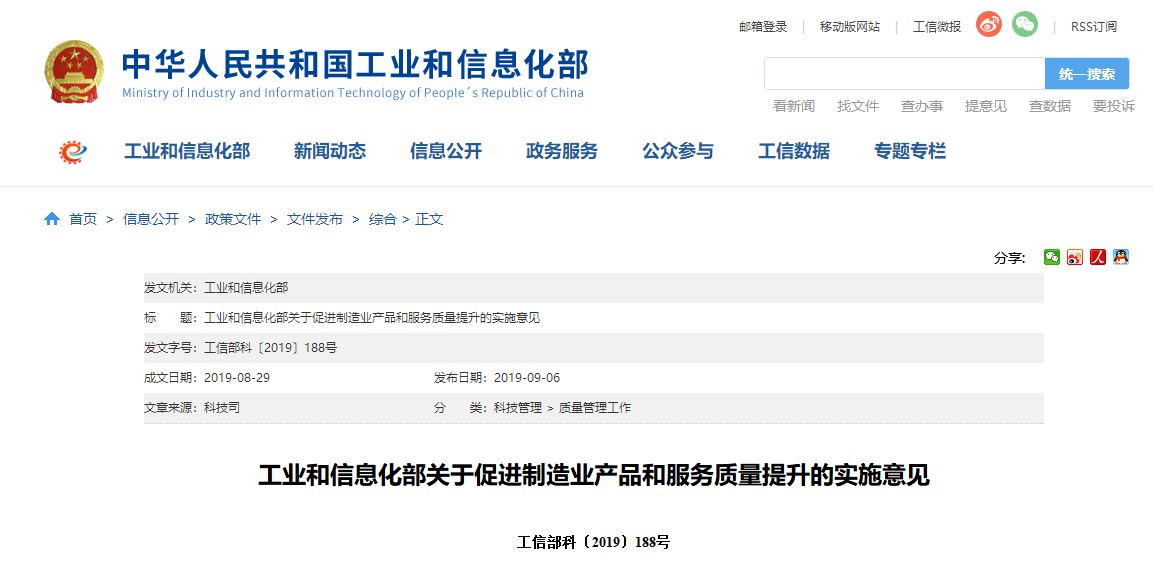Open the 专题专栏 navigation menu
This screenshot has height=563, width=1153.
pos(909,151)
